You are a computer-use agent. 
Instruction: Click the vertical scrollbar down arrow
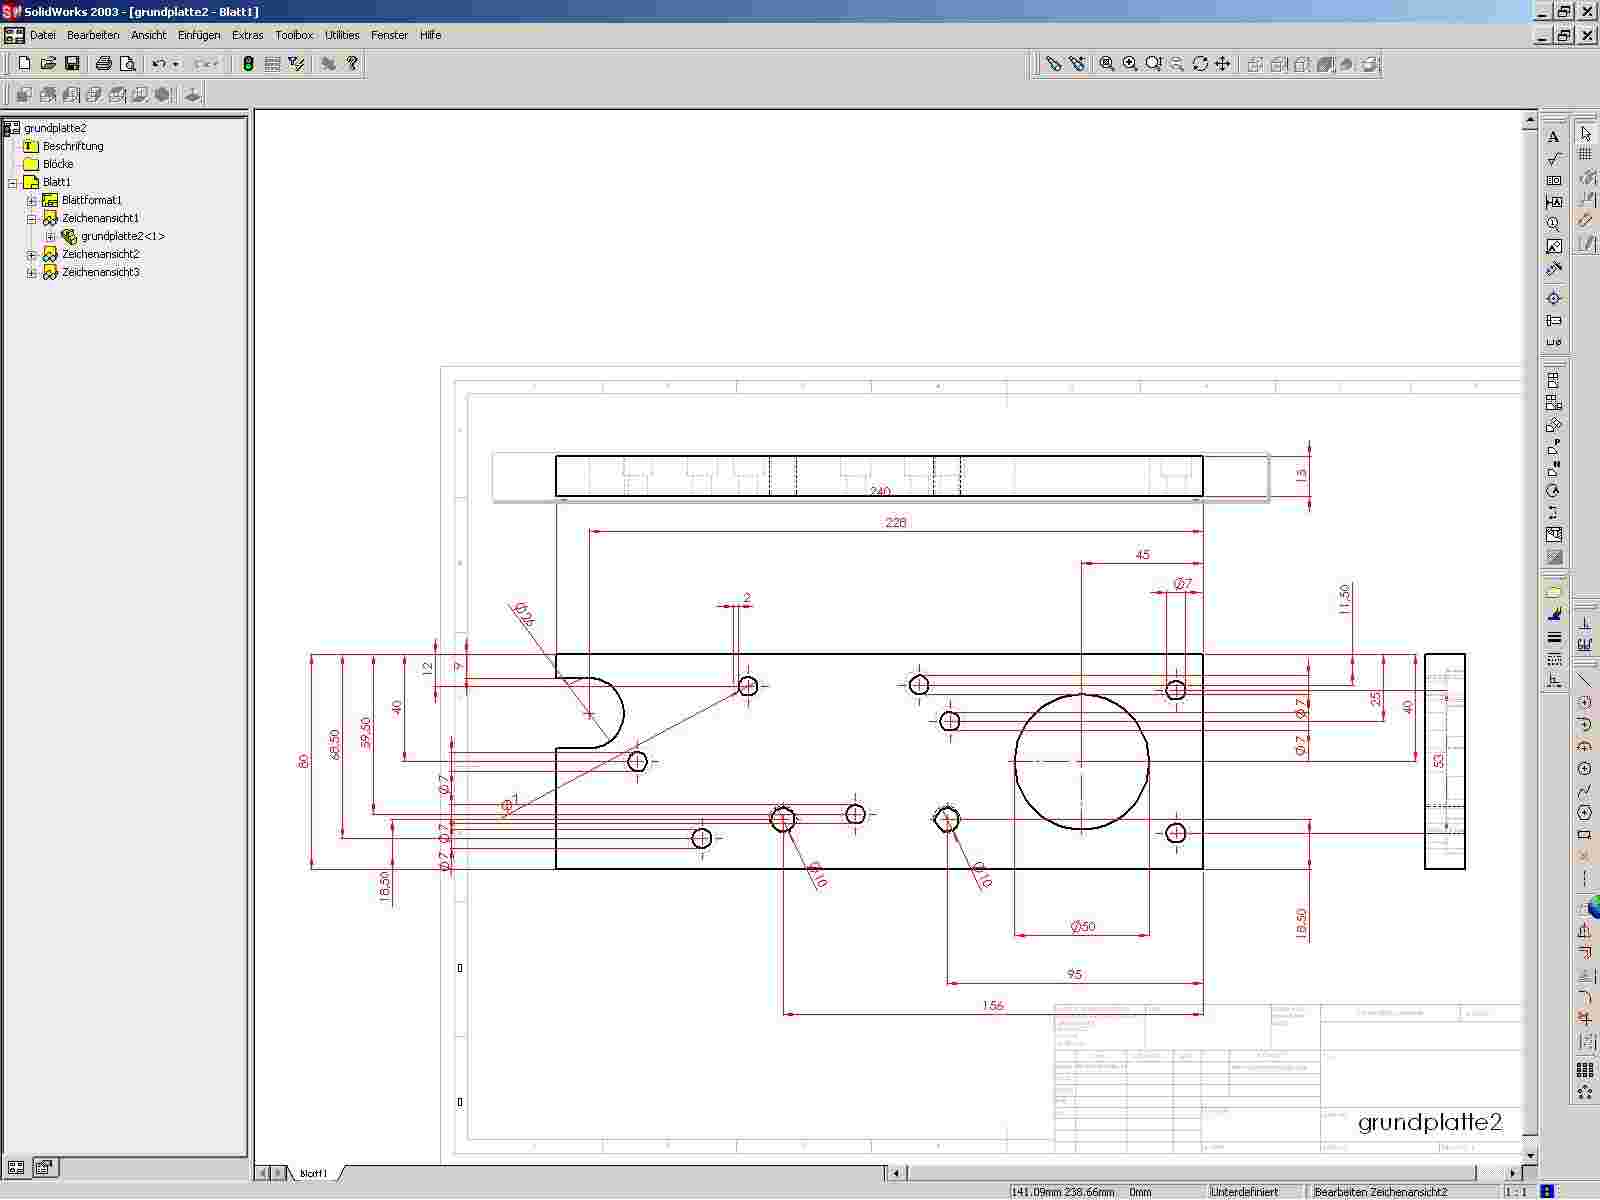[1529, 1156]
